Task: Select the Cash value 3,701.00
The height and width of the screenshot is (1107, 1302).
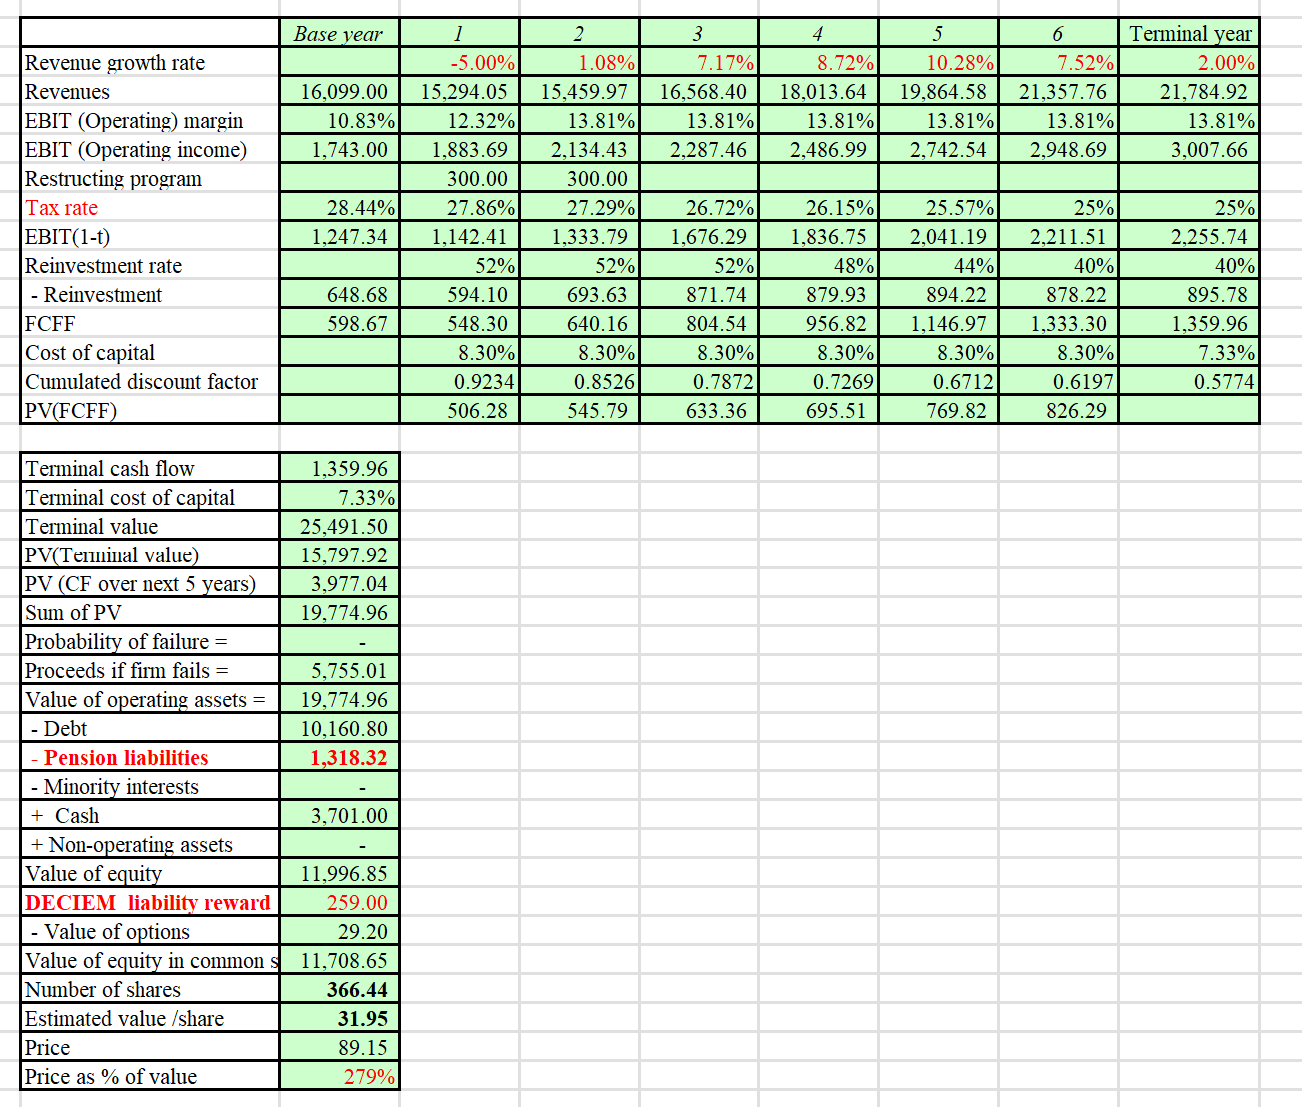Action: pyautogui.click(x=339, y=817)
